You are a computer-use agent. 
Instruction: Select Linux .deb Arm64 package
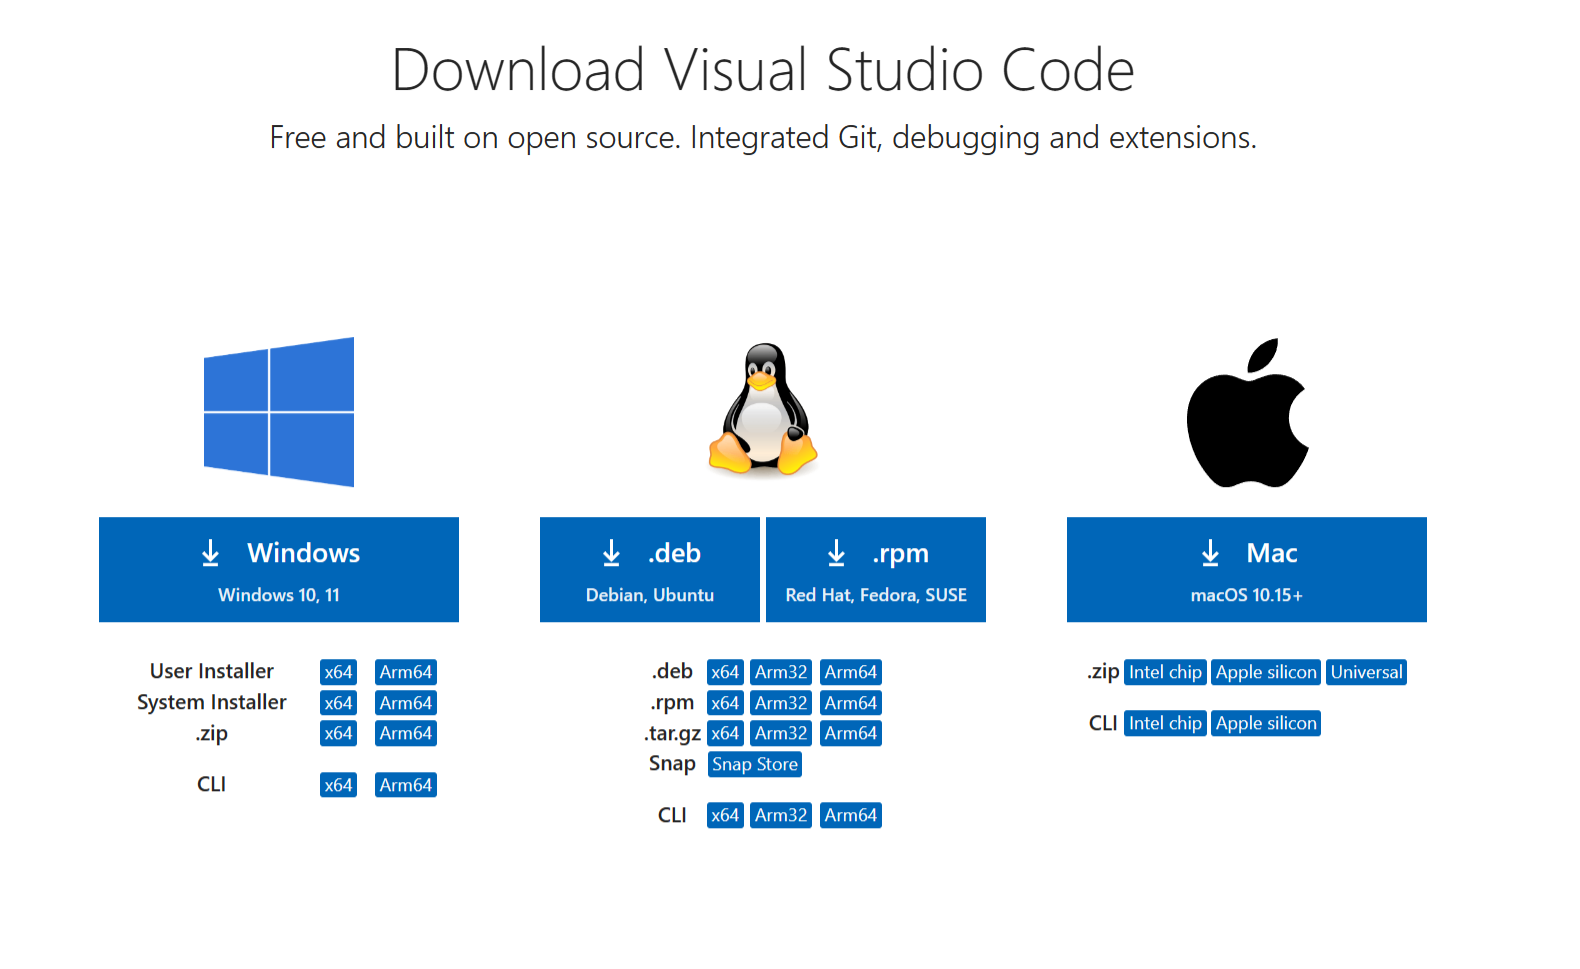(x=851, y=672)
